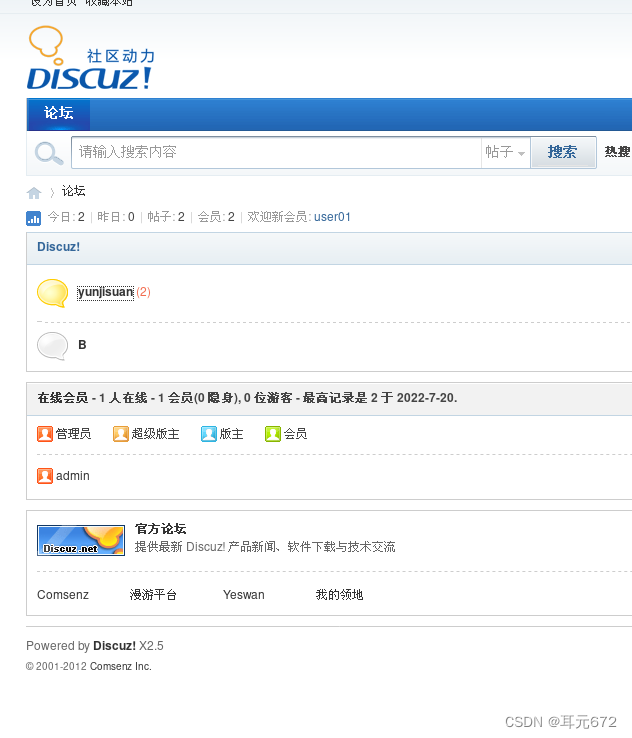
Task: Click the Comsenz Inc. footer link
Action: pyautogui.click(x=120, y=666)
